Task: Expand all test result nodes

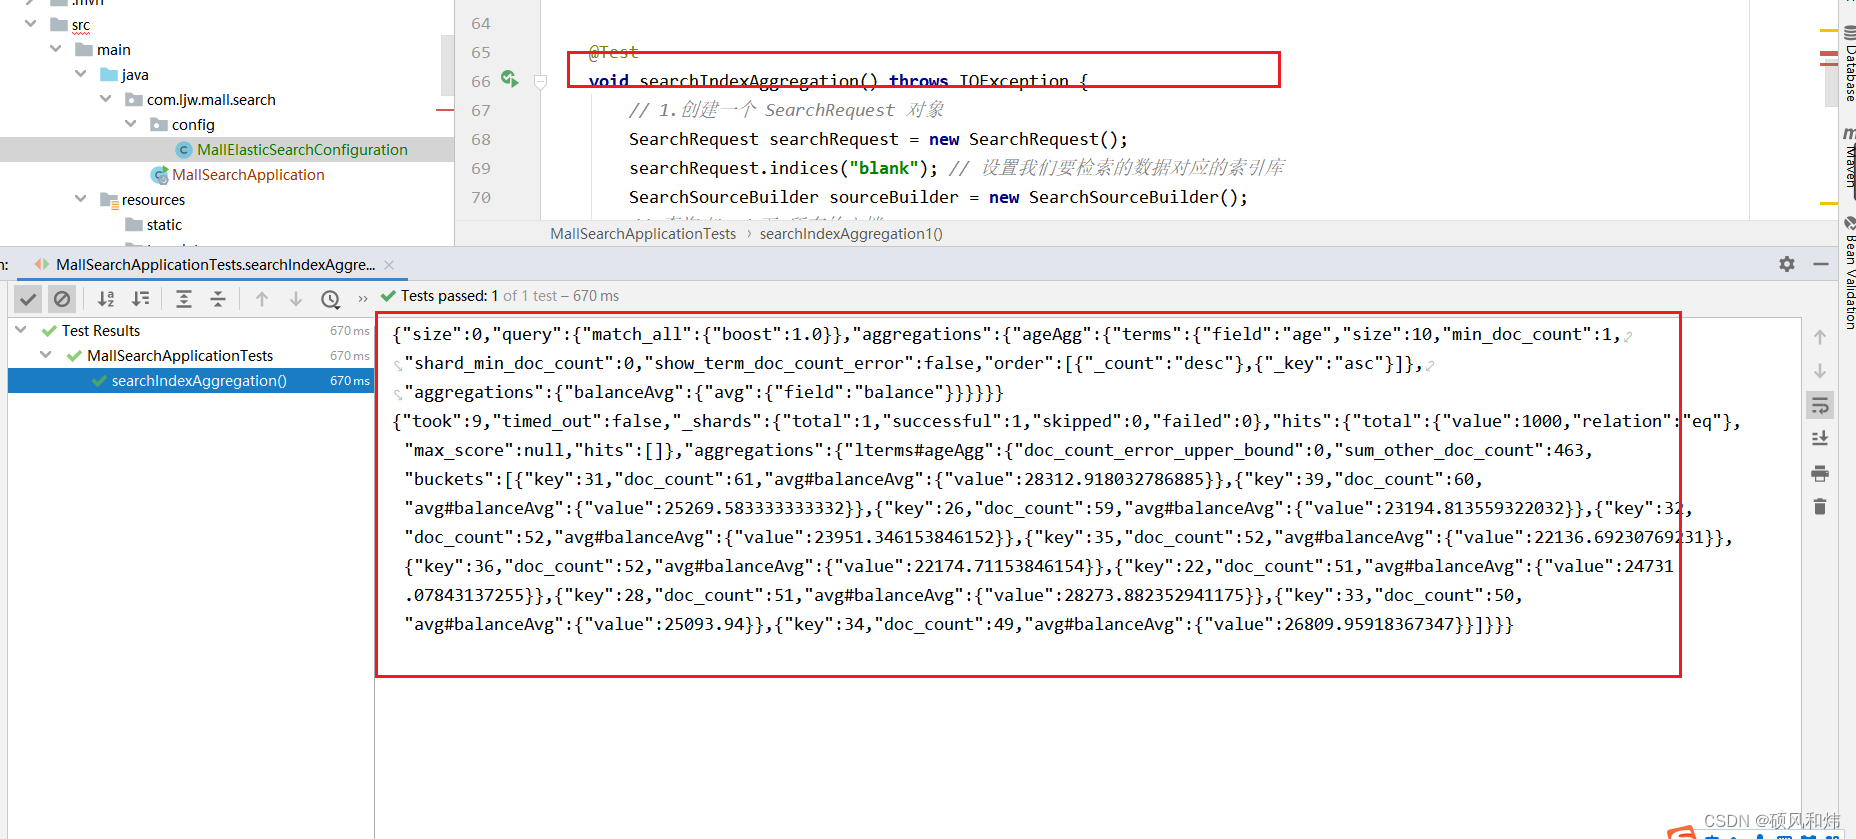Action: pyautogui.click(x=184, y=298)
